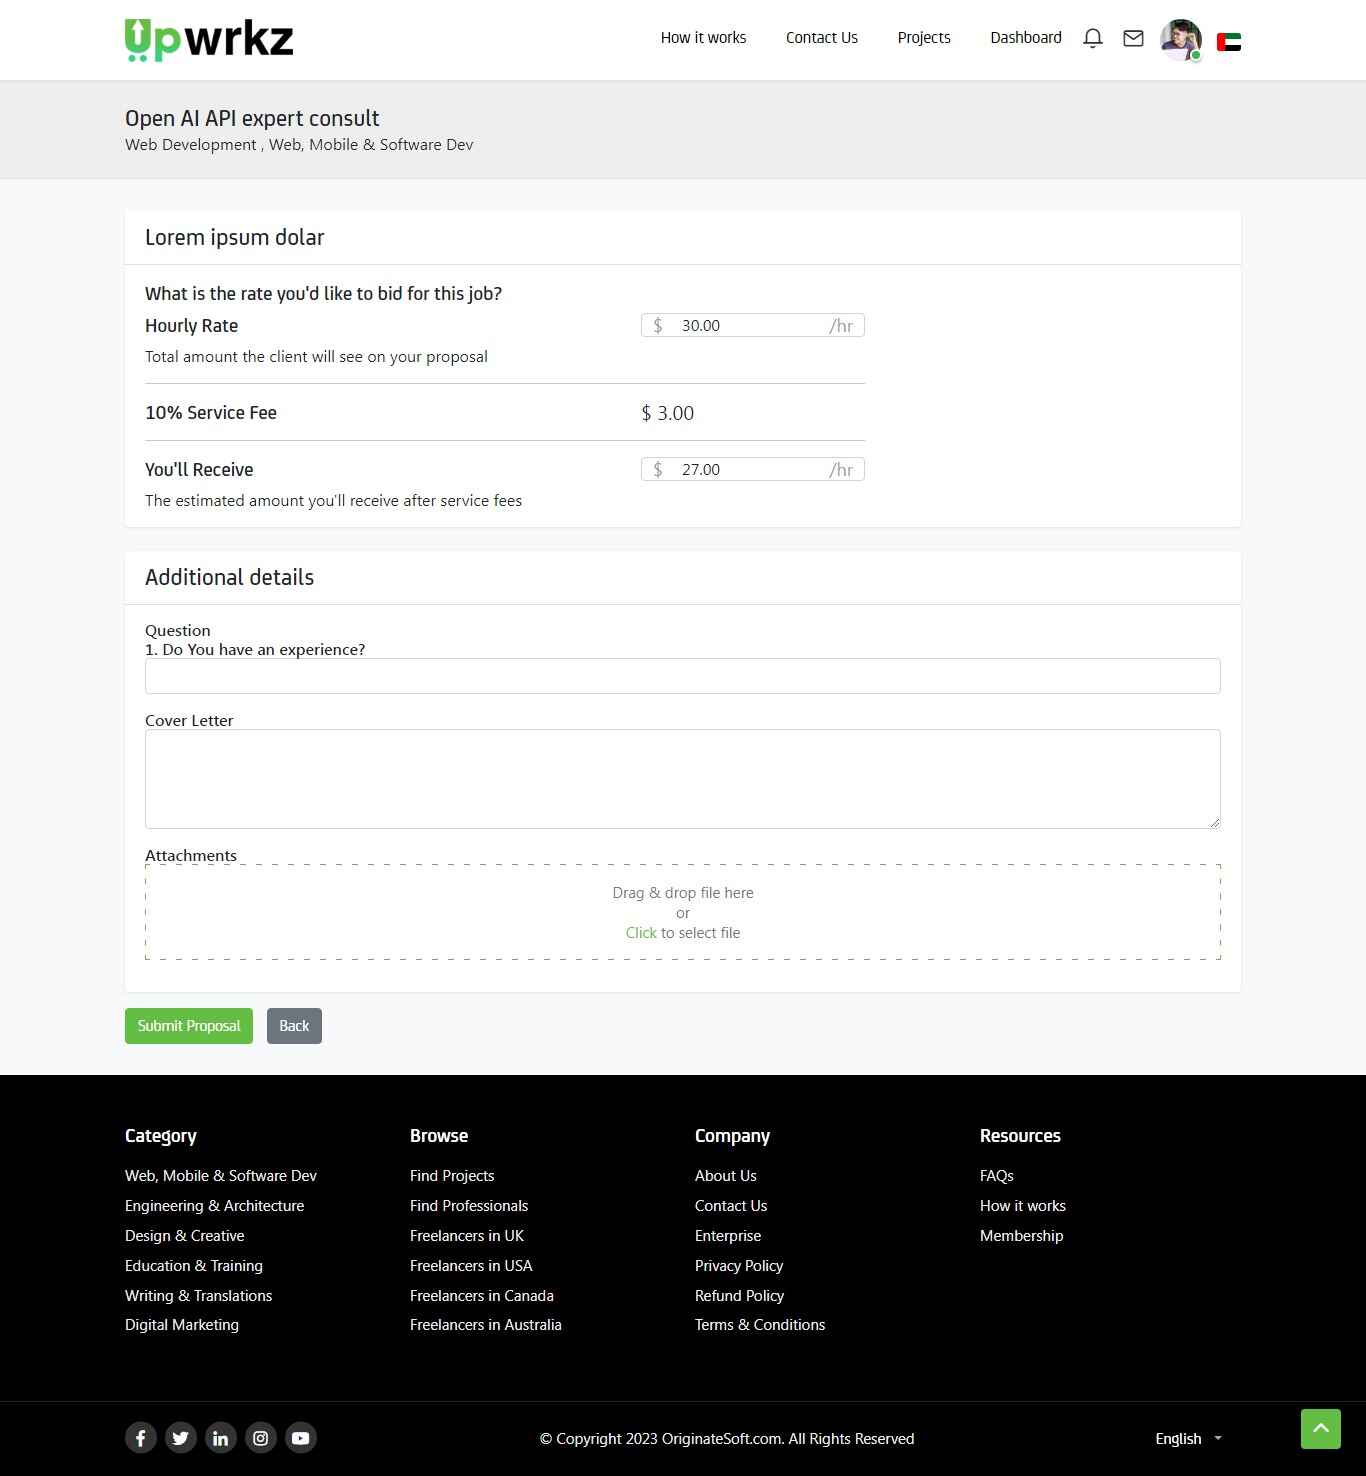1366x1476 pixels.
Task: Click the Back button
Action: coord(294,1026)
